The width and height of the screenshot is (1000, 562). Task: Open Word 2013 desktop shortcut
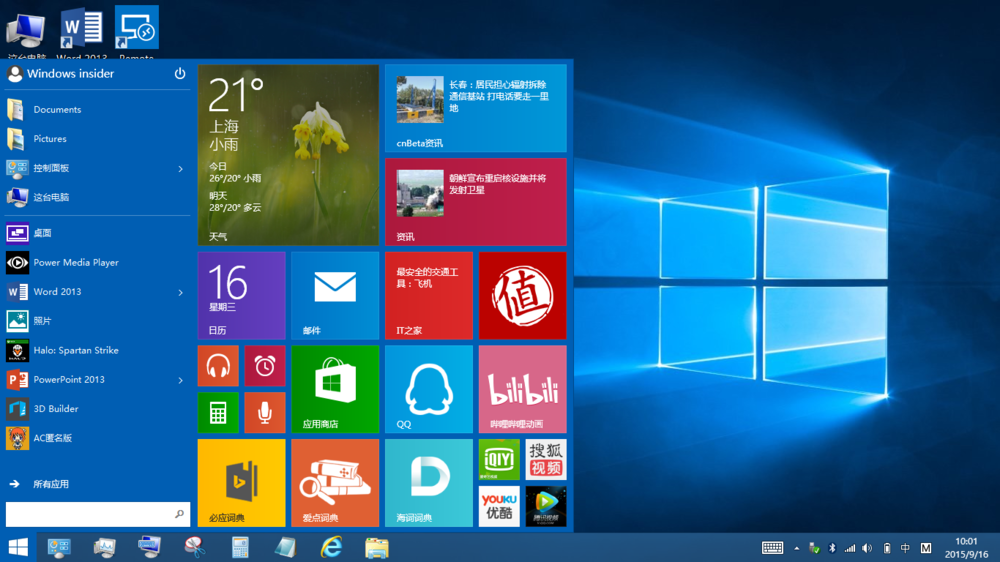tap(82, 33)
